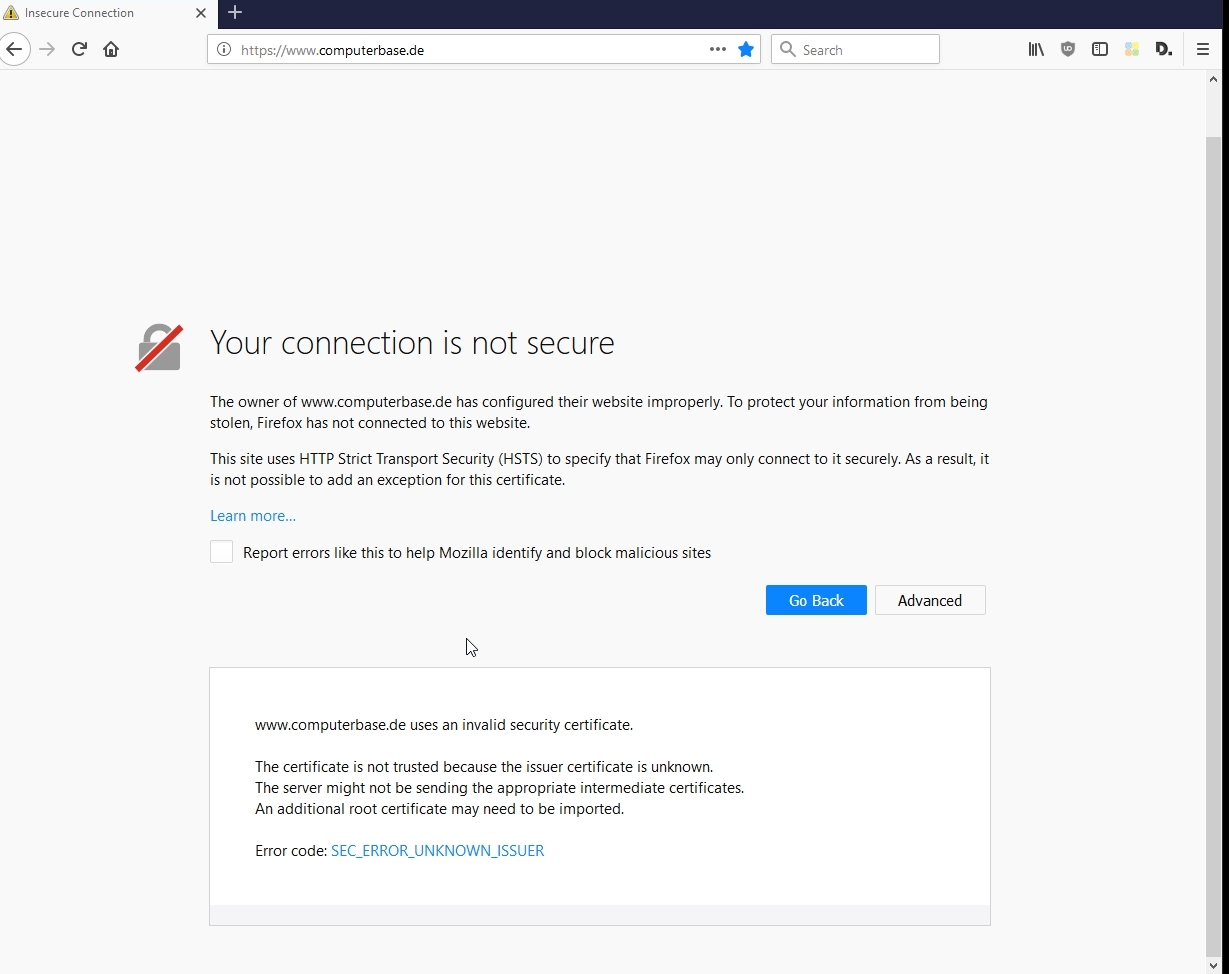This screenshot has height=974, width=1229.
Task: Open SEC_ERROR_UNKNOWN_ISSUER error code link
Action: 437,851
